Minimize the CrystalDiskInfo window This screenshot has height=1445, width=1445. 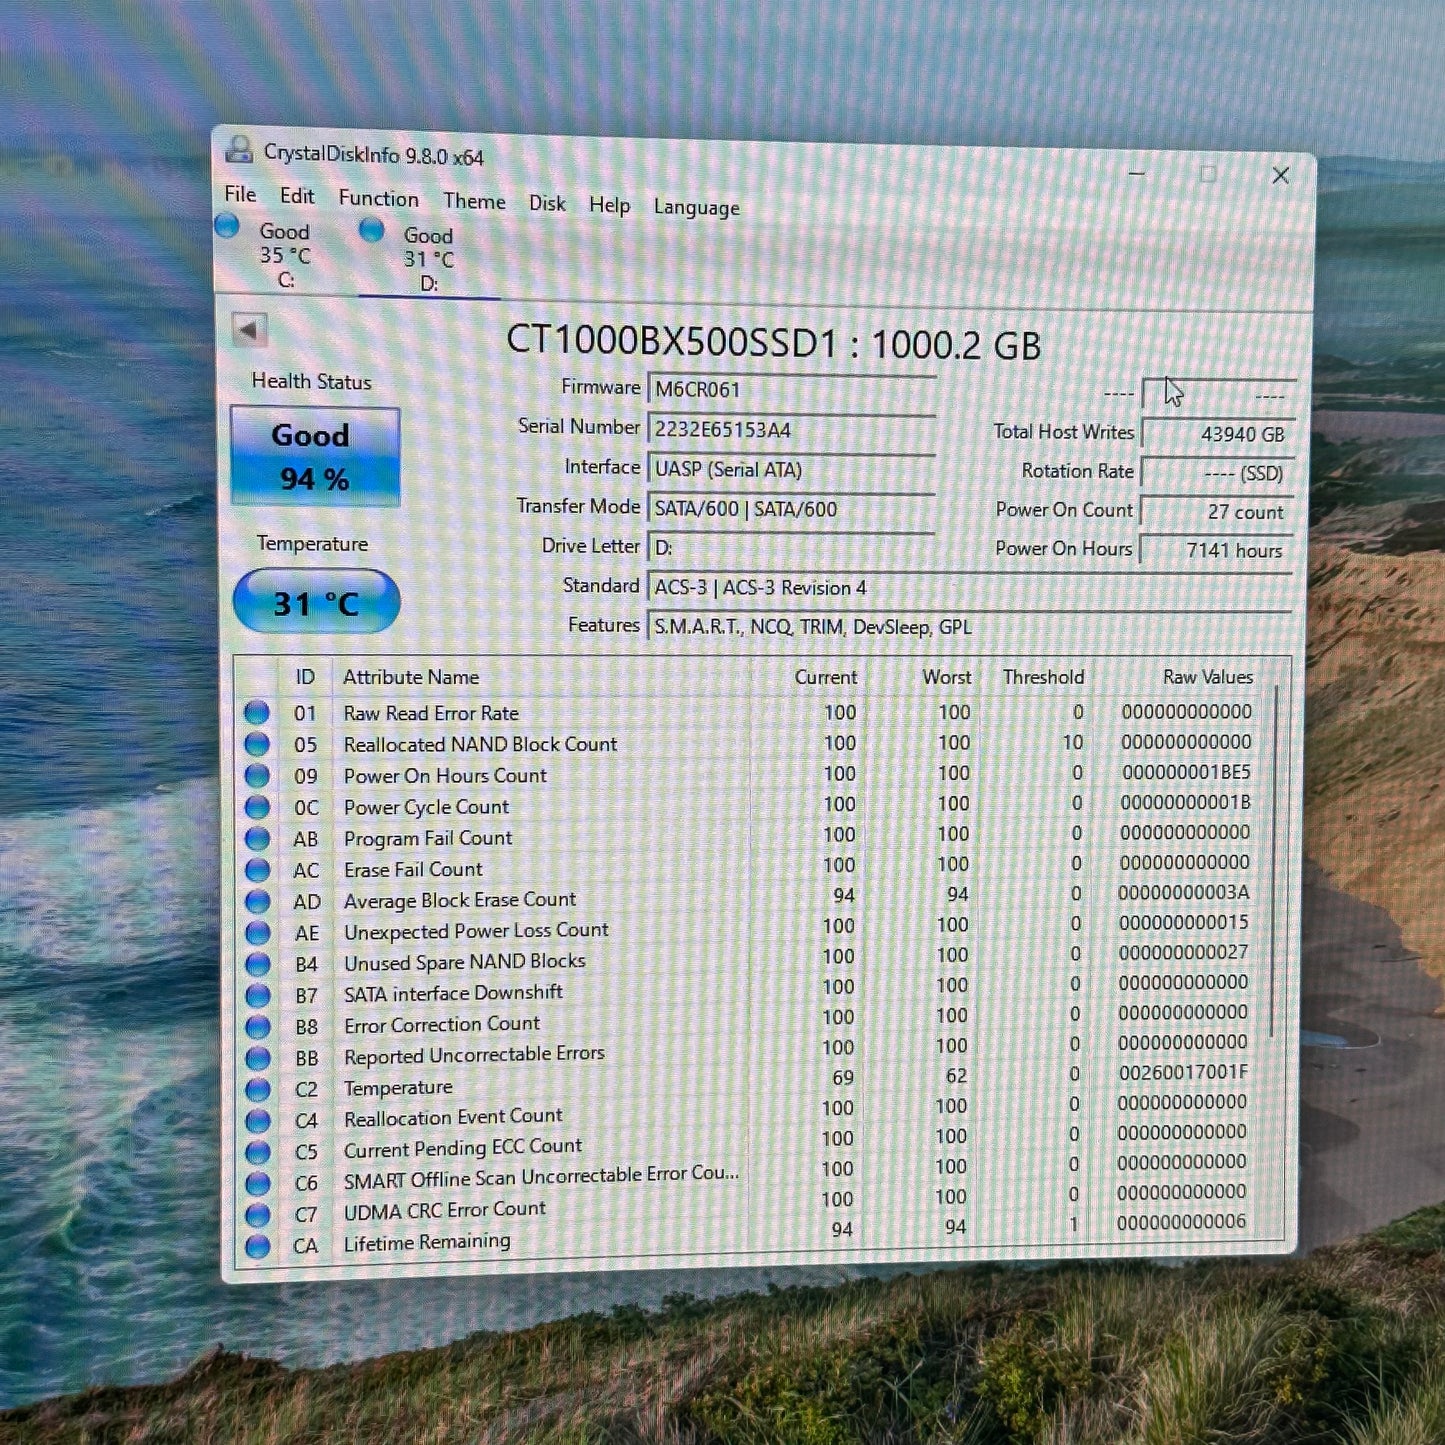1137,173
